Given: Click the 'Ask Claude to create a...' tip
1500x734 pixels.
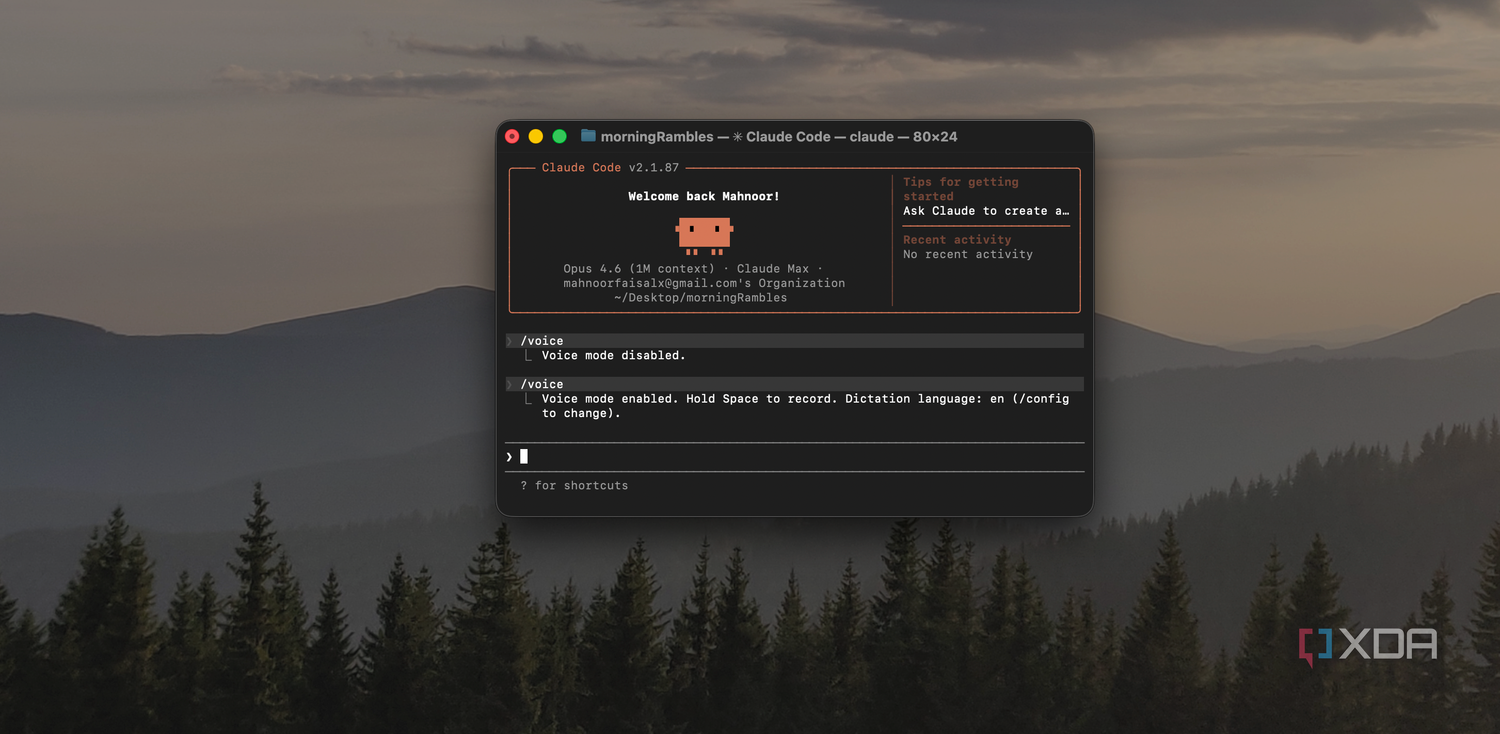Looking at the screenshot, I should [x=987, y=211].
